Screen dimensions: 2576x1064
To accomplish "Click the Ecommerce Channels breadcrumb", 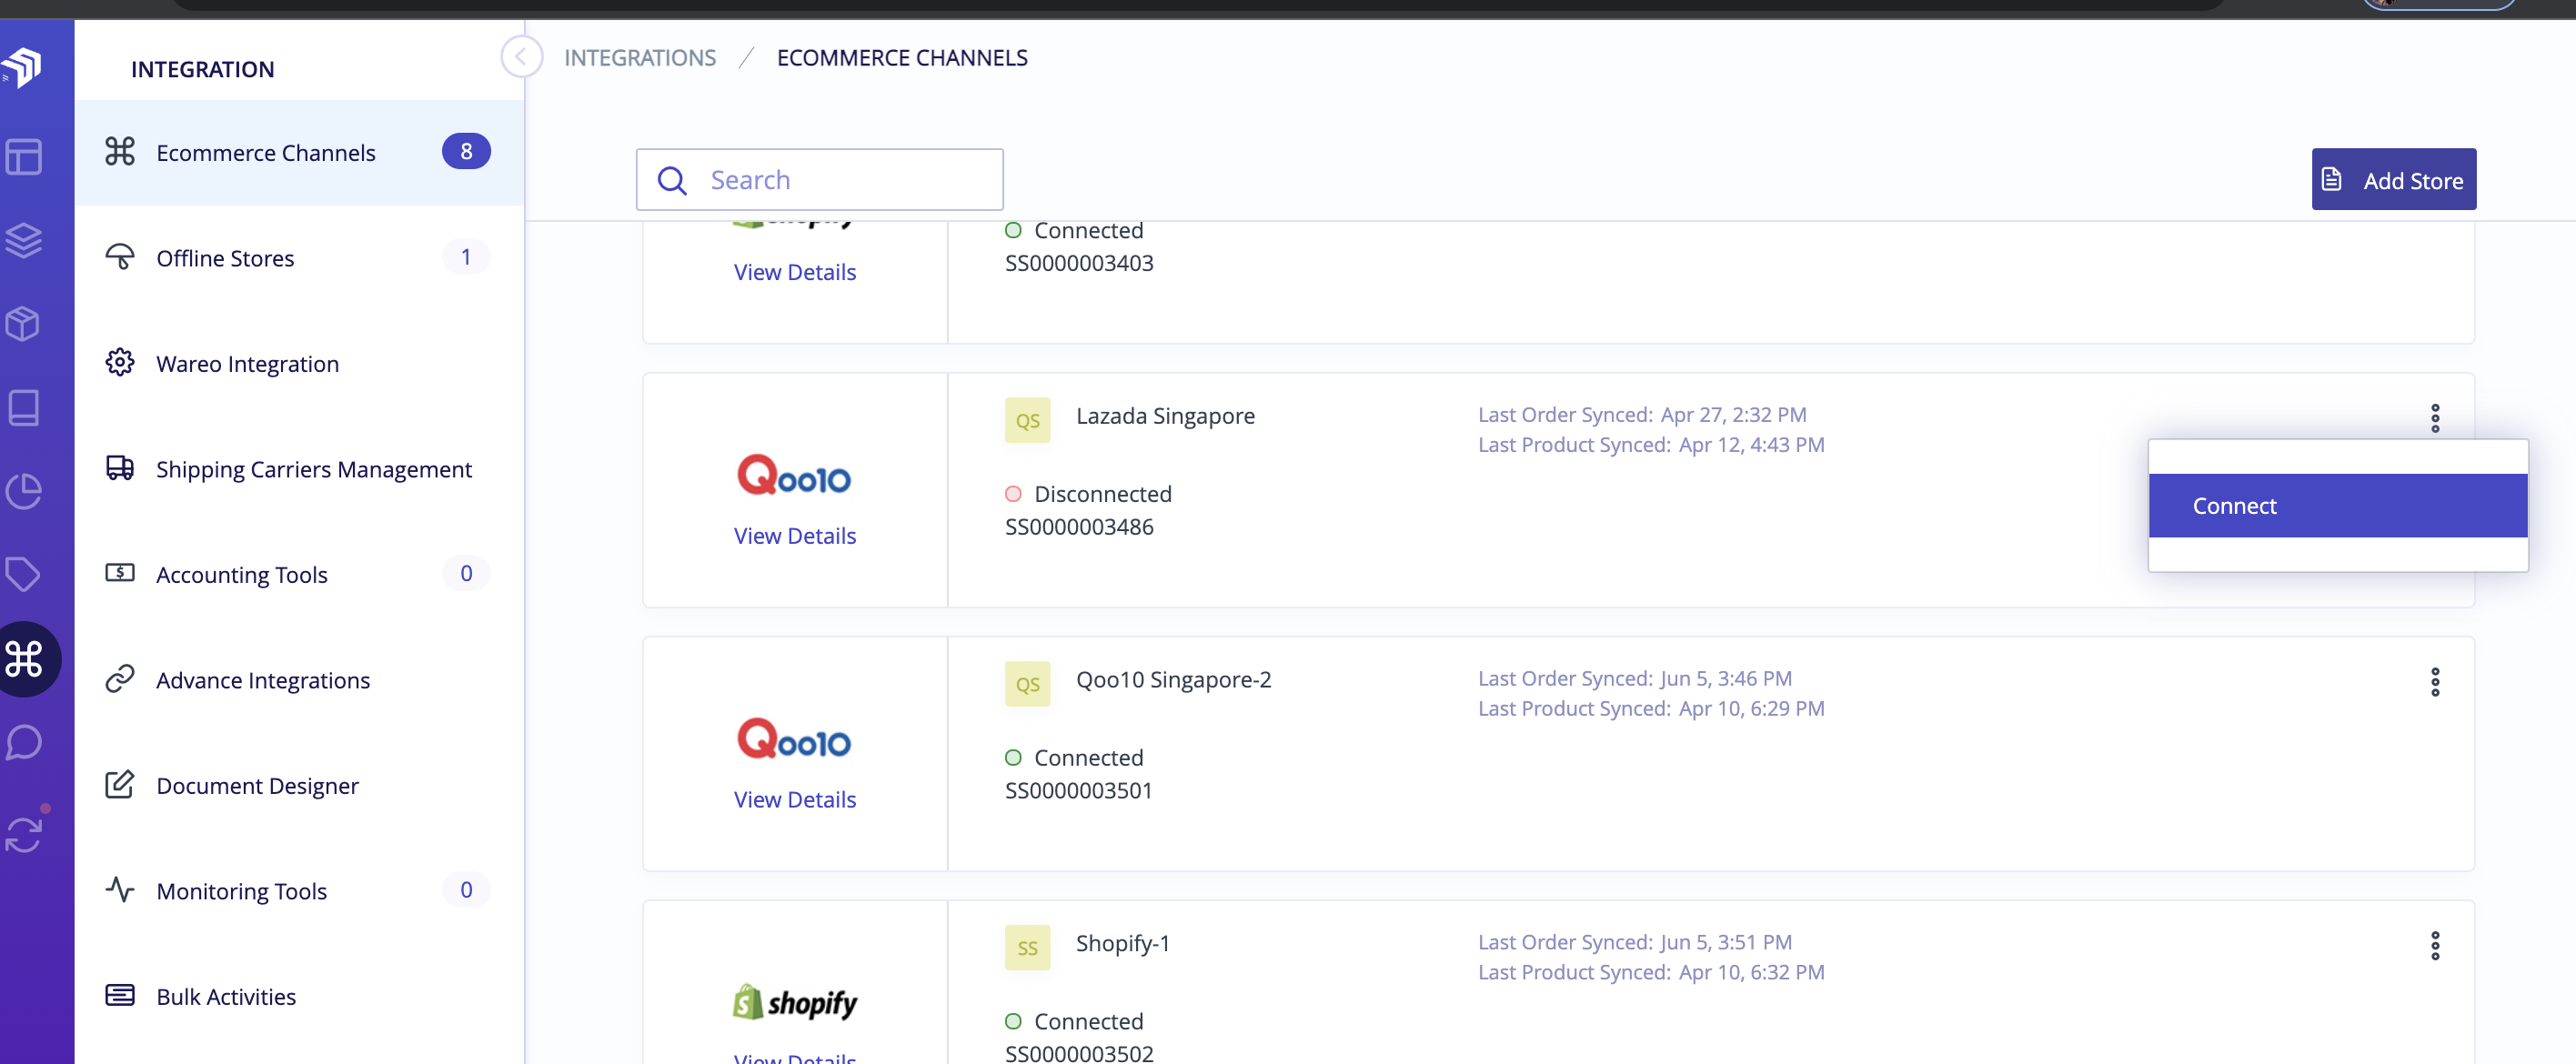I will tap(902, 58).
